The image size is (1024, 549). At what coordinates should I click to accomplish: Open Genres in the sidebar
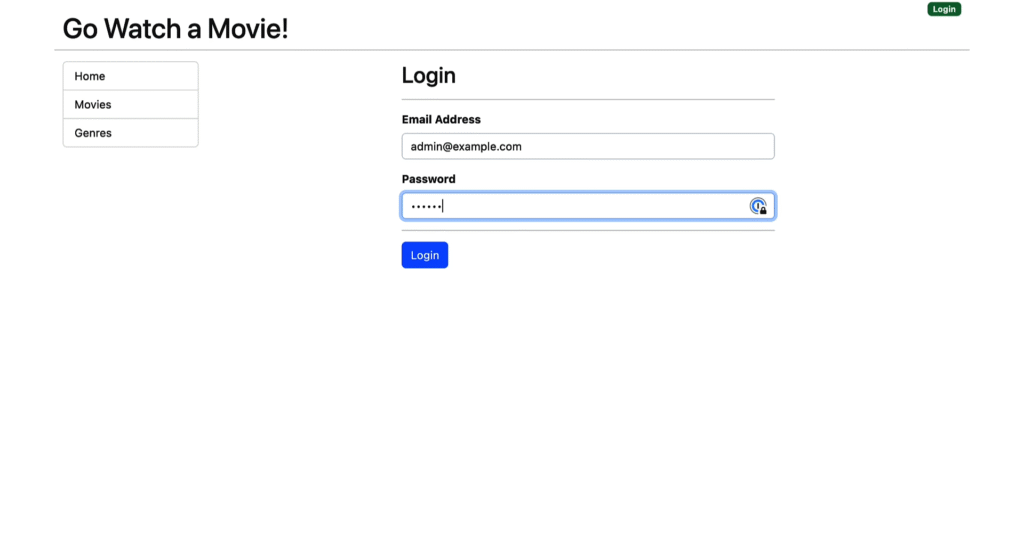tap(131, 133)
